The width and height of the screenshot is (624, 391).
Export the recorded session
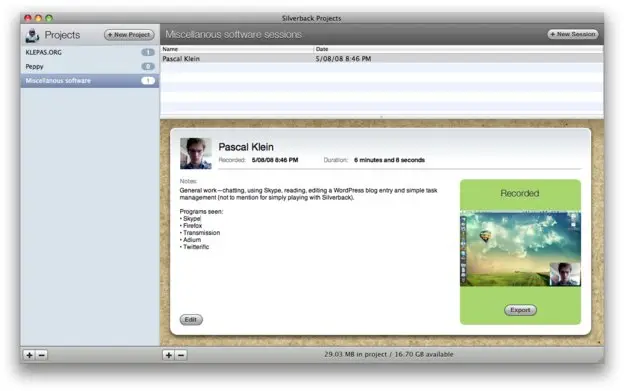point(520,310)
